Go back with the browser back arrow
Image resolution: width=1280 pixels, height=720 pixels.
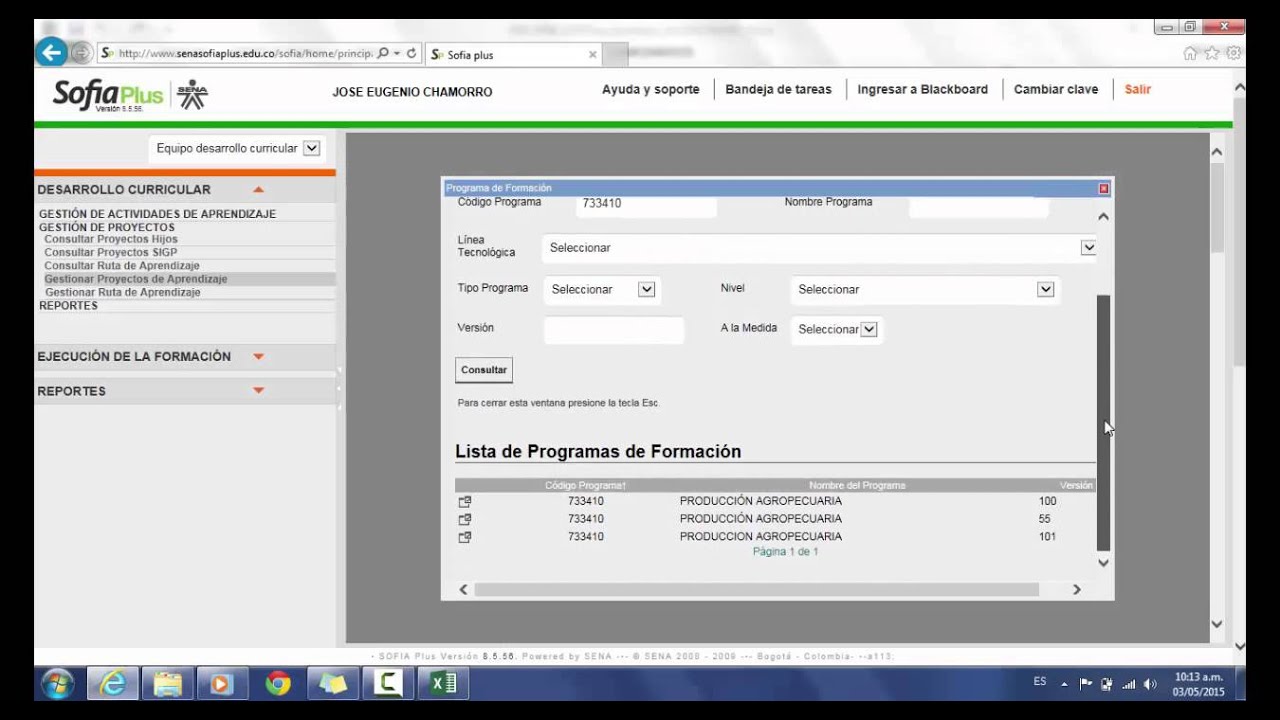(x=51, y=52)
